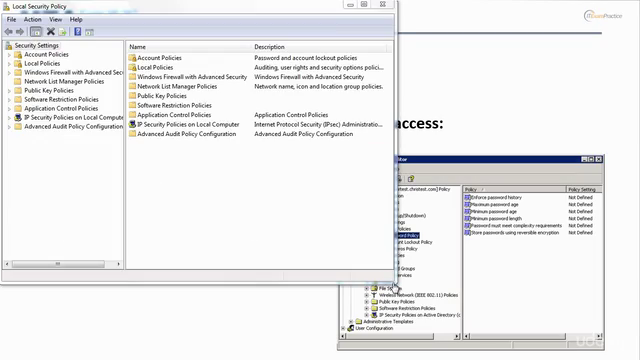Open the File menu
The height and width of the screenshot is (360, 640).
point(11,20)
